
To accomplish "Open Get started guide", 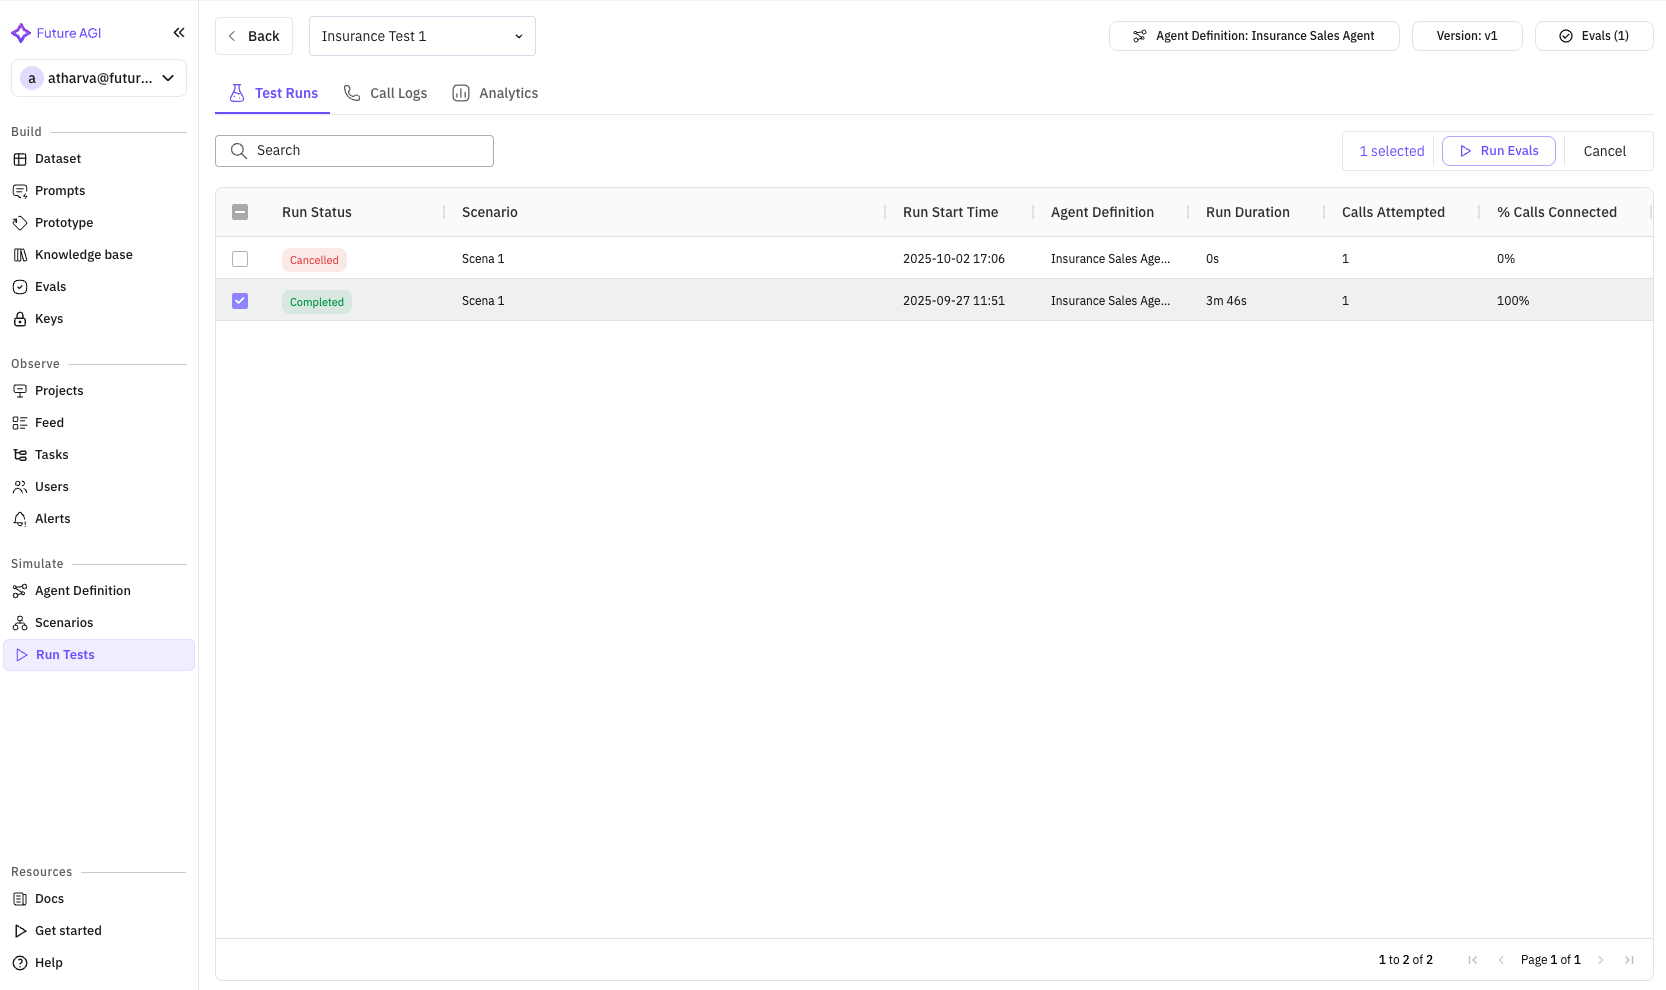I will [98, 931].
